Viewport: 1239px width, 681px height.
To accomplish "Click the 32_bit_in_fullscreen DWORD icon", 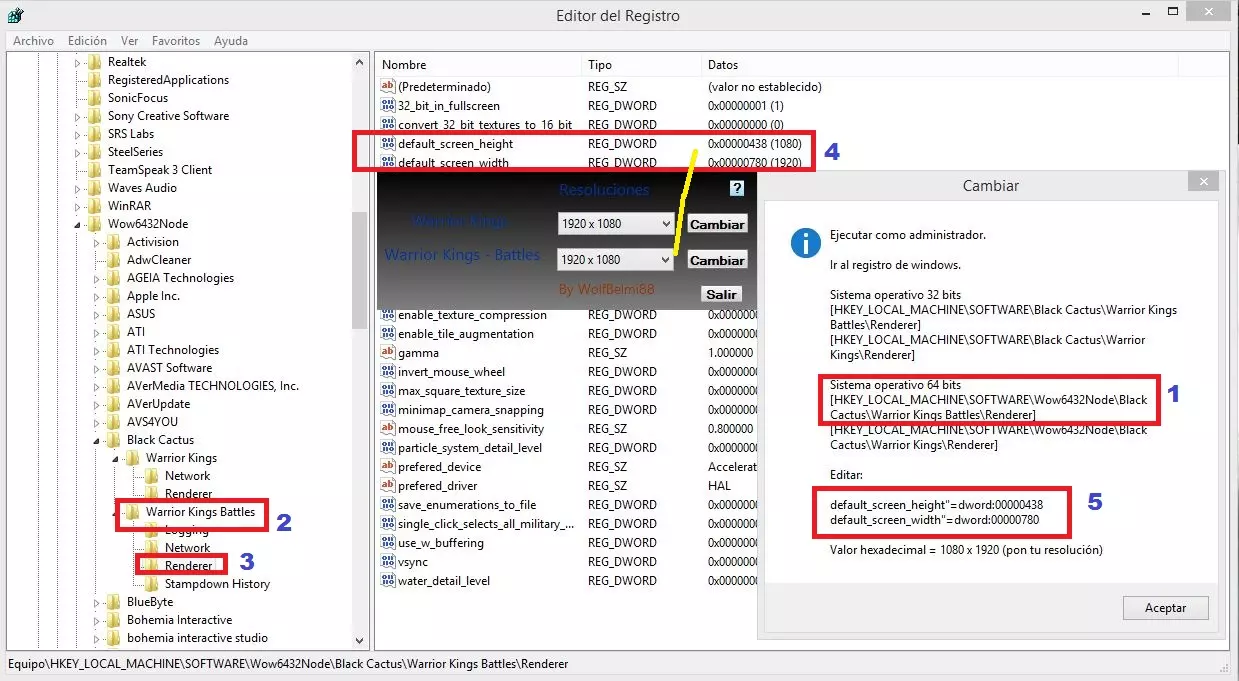I will click(388, 106).
